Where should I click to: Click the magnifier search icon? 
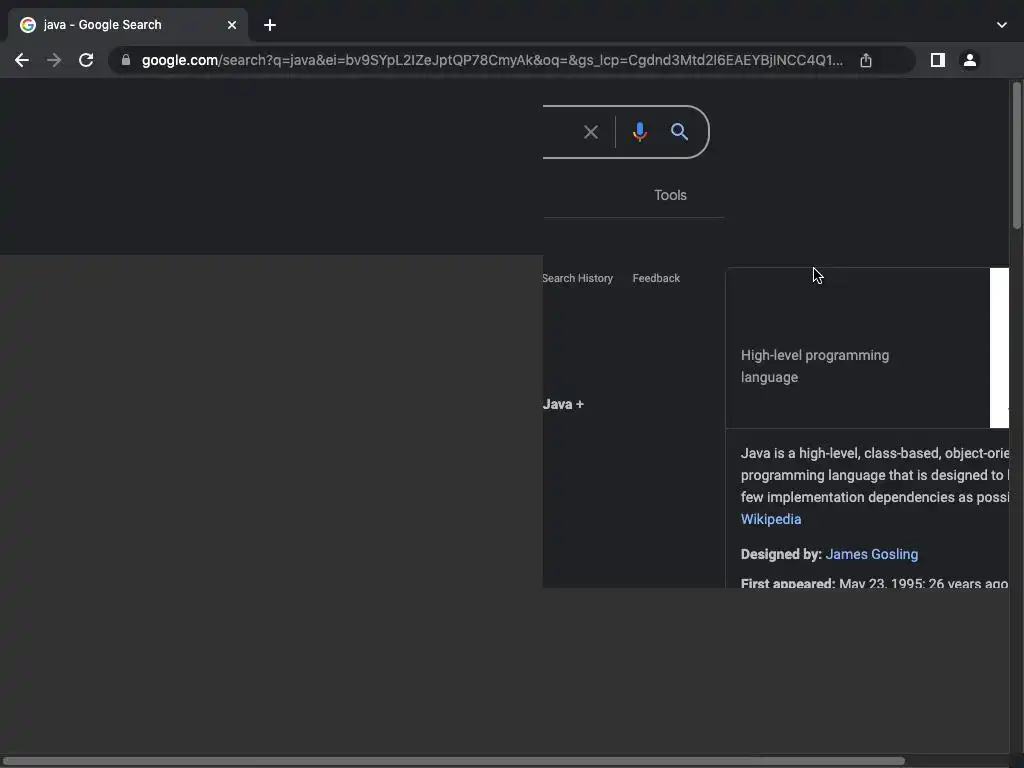(679, 132)
